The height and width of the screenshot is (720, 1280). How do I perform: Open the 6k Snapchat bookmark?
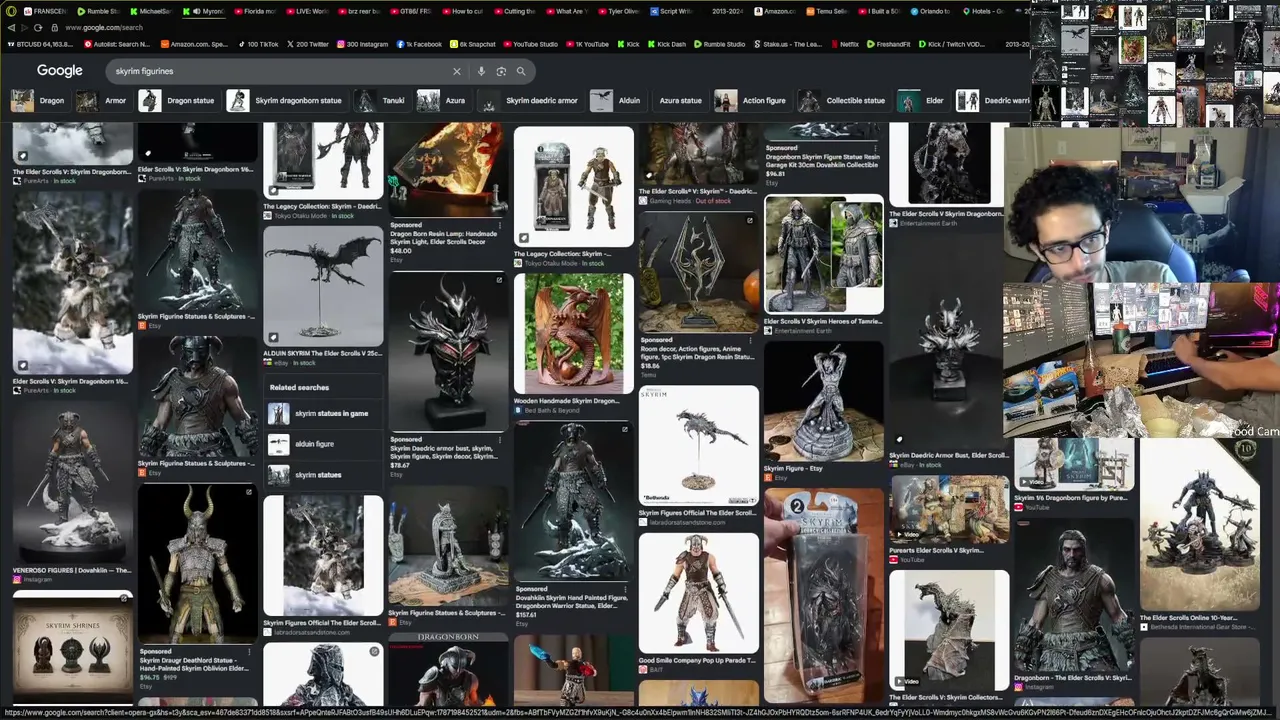(x=472, y=44)
